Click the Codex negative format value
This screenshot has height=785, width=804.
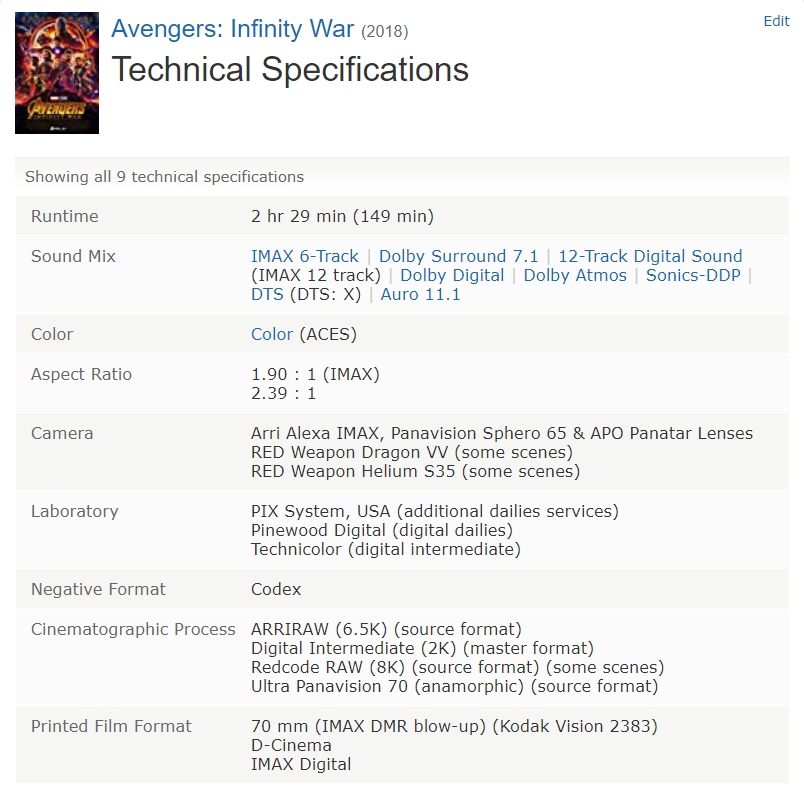click(x=276, y=589)
